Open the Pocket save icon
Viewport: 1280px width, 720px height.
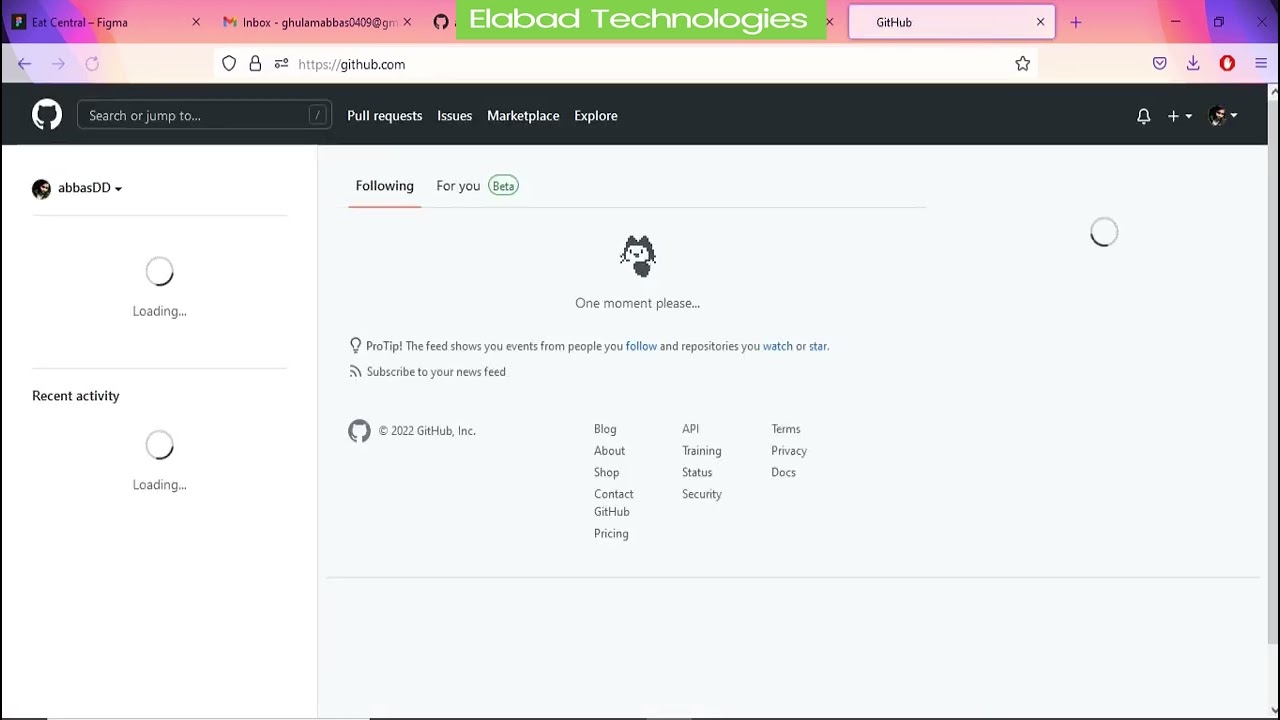coord(1159,64)
